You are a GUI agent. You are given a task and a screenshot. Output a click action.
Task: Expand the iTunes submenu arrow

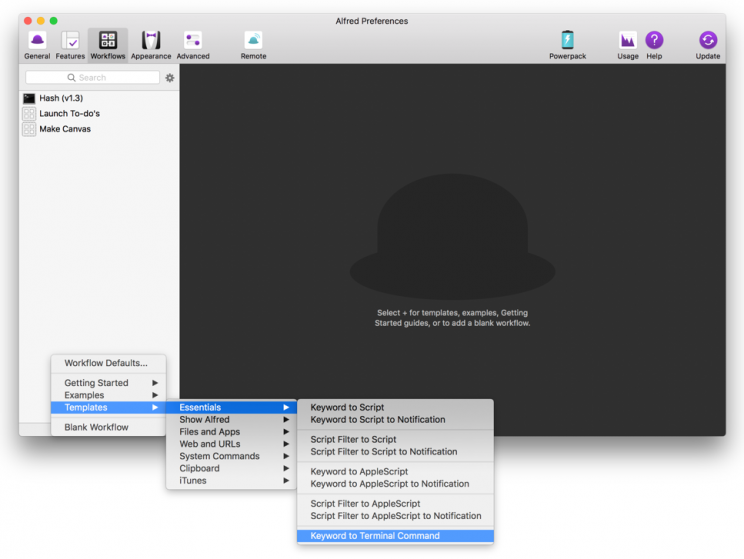click(x=286, y=481)
